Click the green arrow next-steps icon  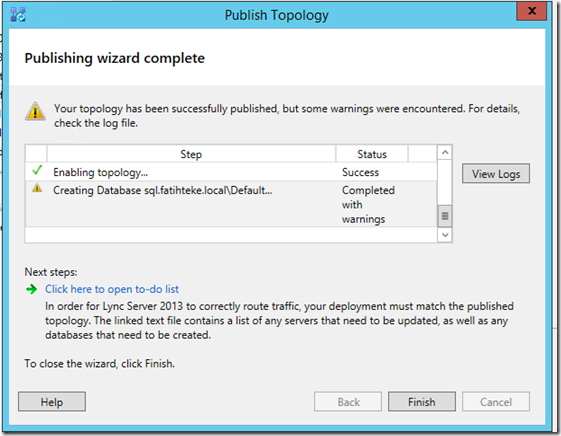(31, 289)
